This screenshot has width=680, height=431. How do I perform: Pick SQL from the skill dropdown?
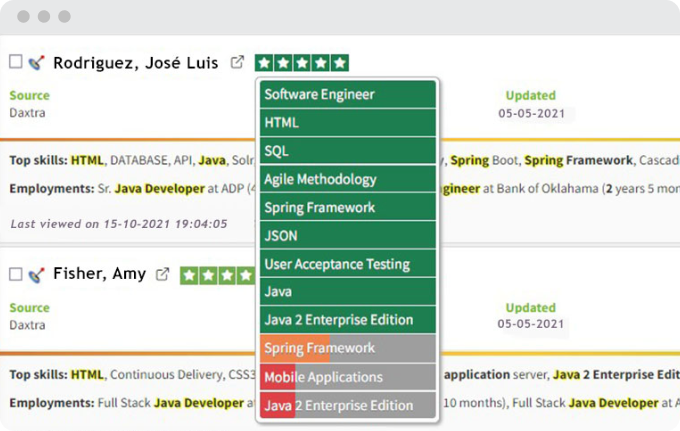[347, 151]
